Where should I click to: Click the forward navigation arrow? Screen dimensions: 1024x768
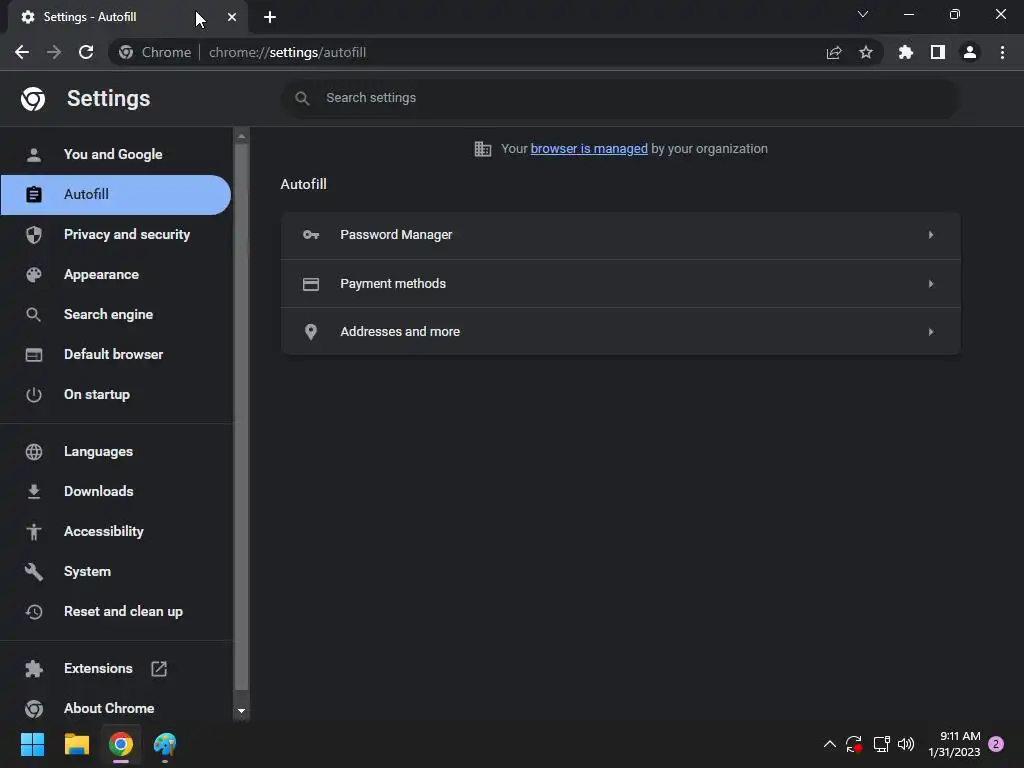click(x=54, y=52)
